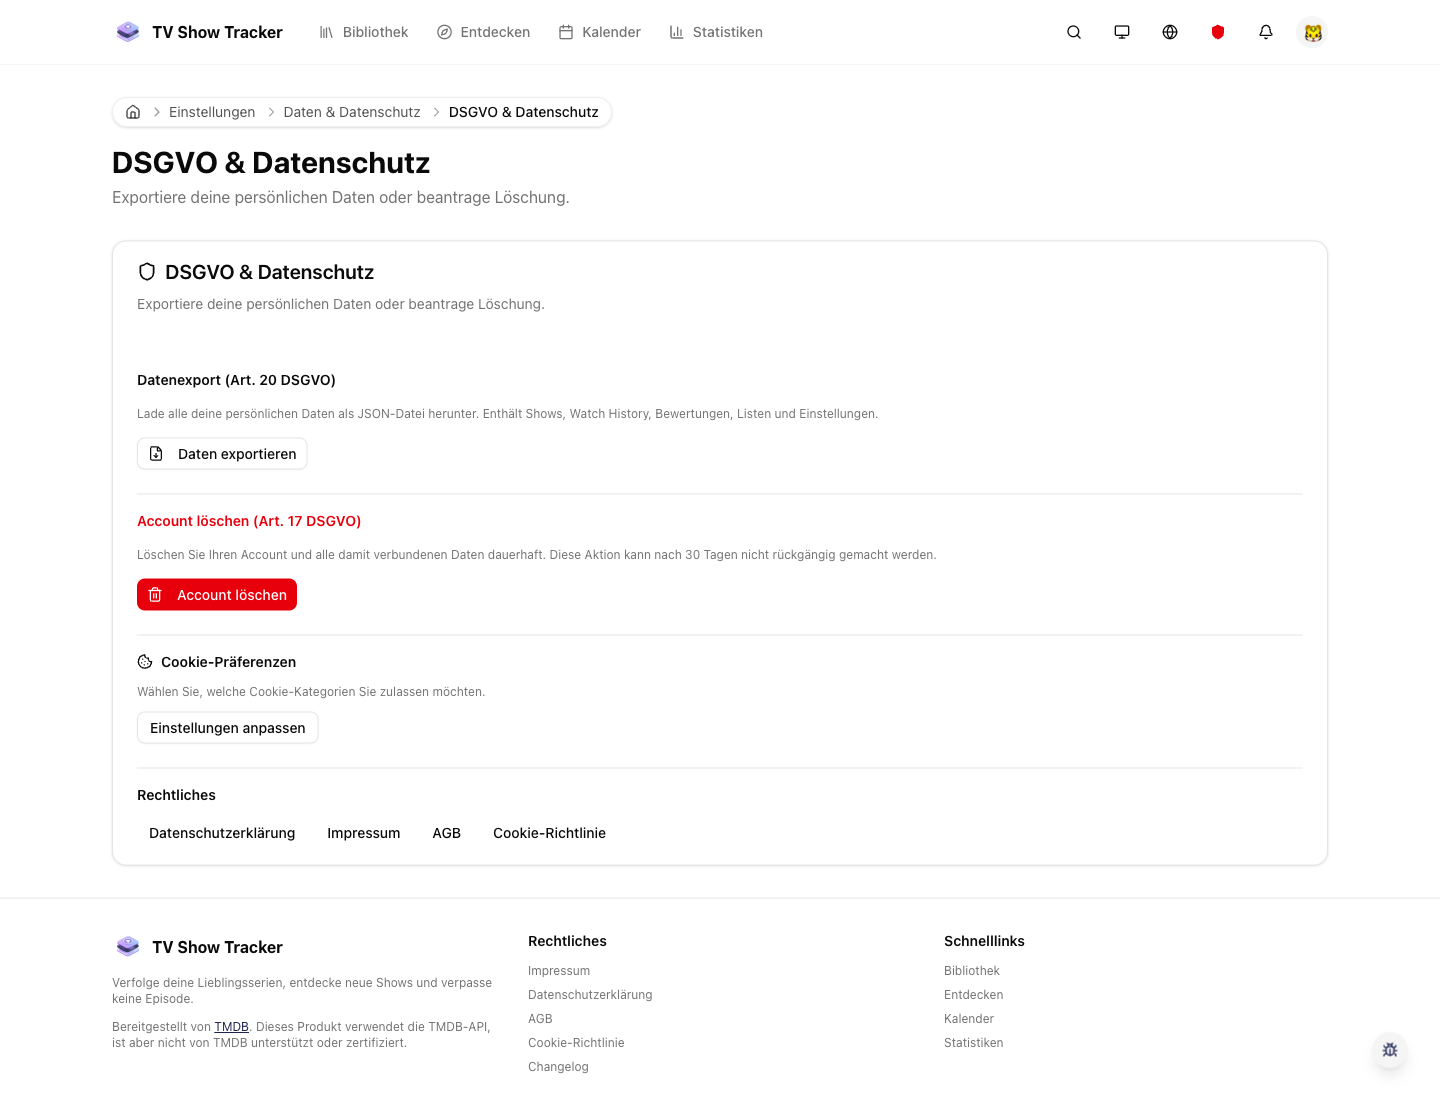Open the notifications bell

1266,32
